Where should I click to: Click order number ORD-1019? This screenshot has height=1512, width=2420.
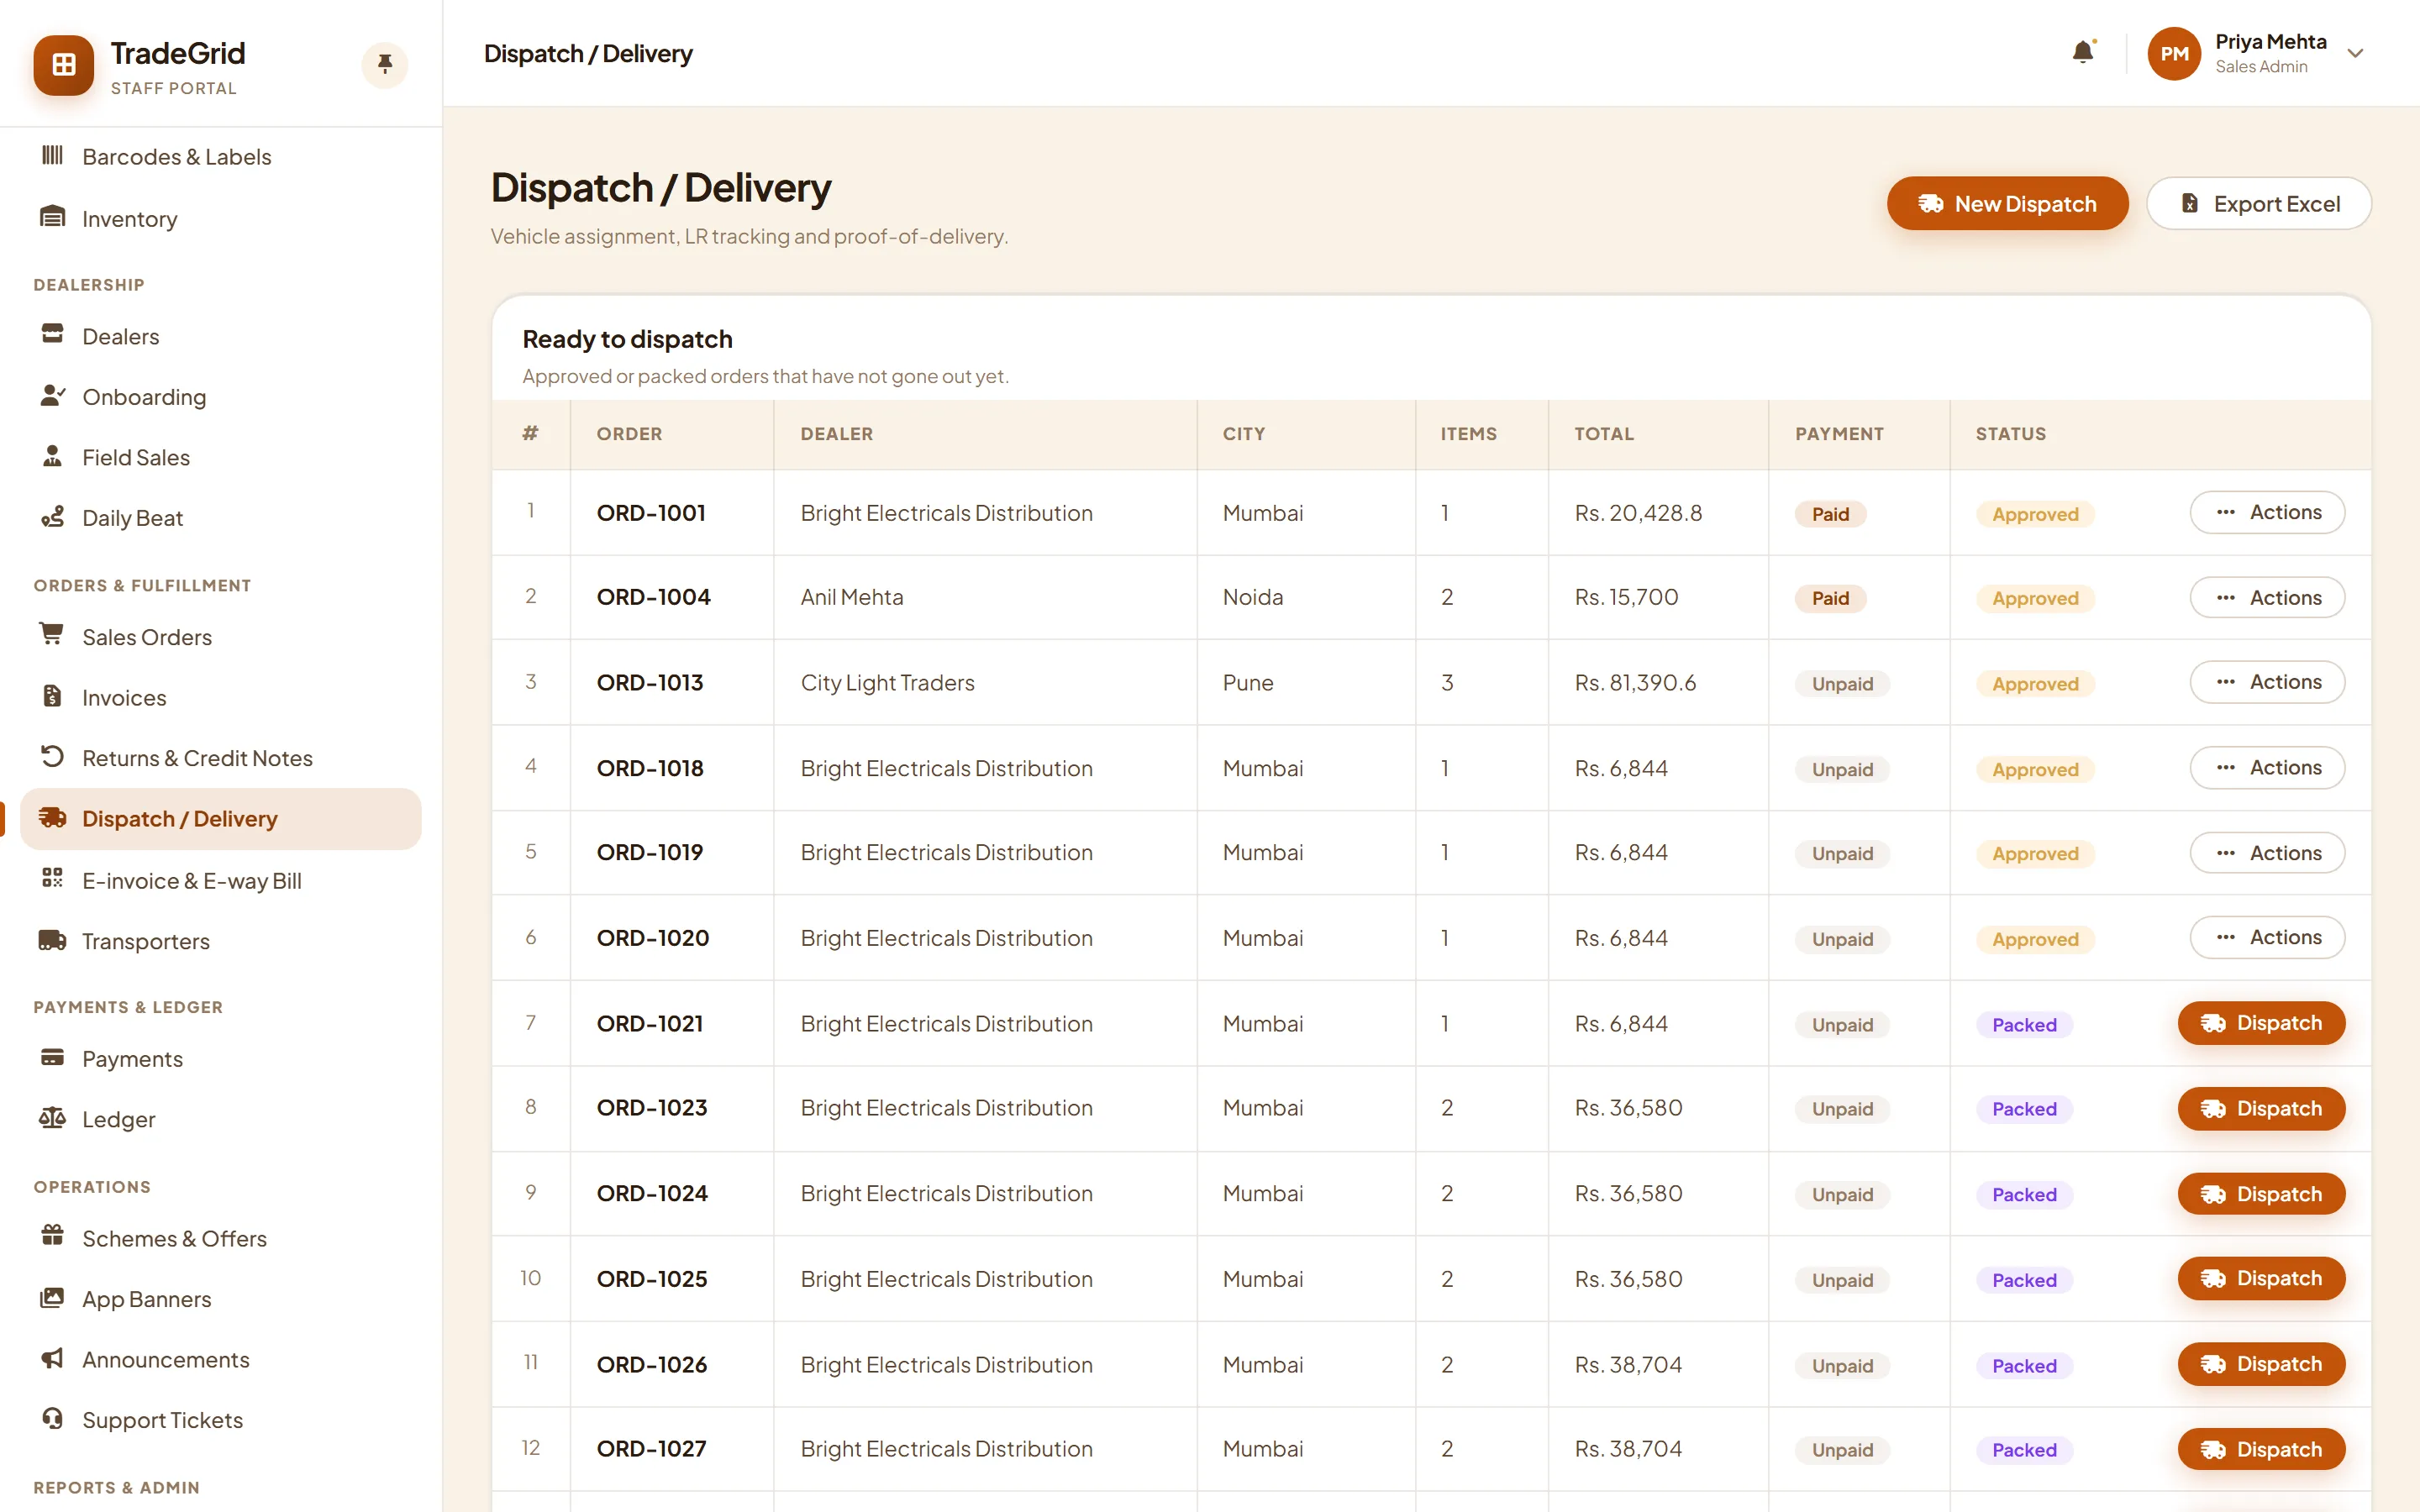(650, 853)
